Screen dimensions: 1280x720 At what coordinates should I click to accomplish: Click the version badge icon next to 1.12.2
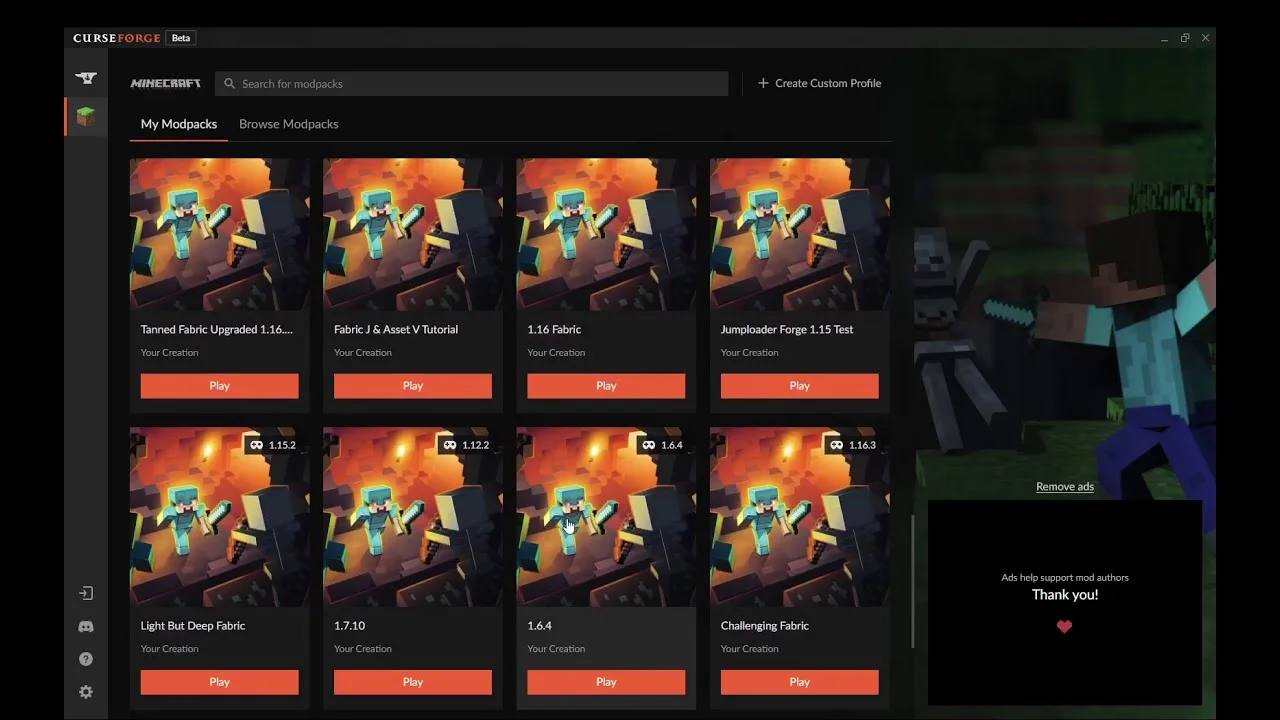point(450,445)
